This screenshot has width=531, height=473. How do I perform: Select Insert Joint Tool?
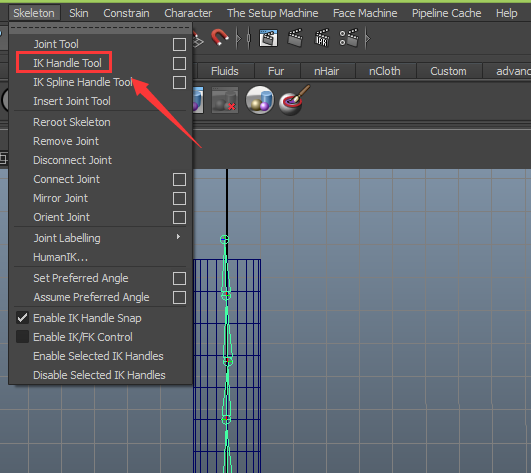(x=72, y=101)
